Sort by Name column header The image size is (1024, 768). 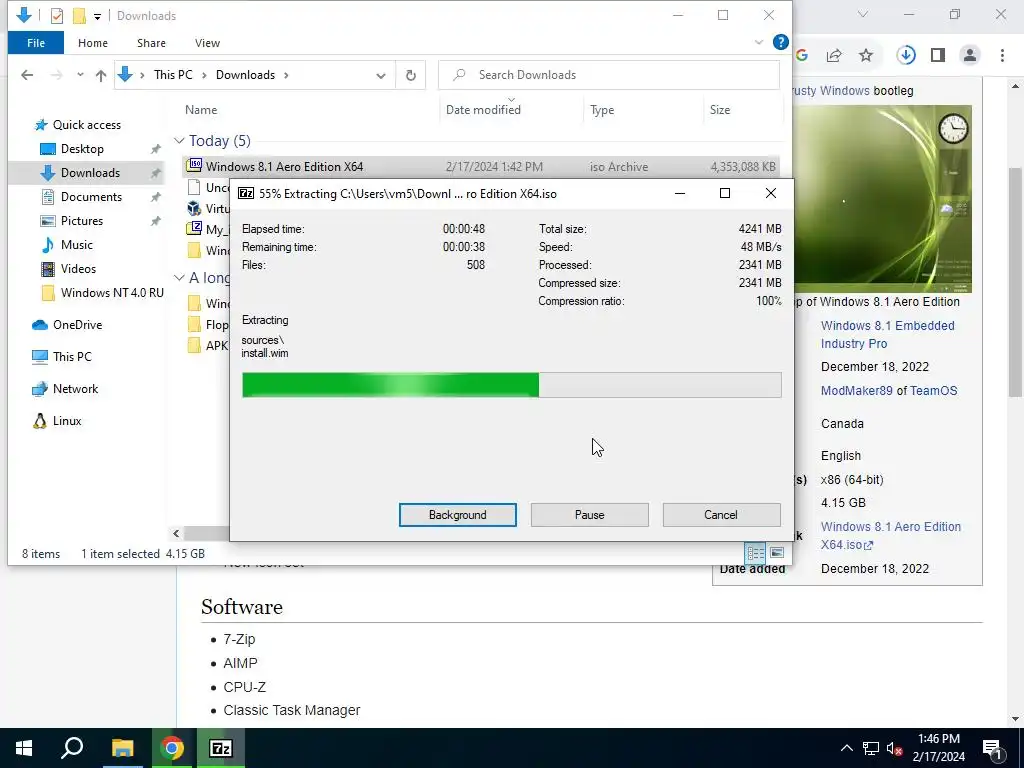click(200, 110)
